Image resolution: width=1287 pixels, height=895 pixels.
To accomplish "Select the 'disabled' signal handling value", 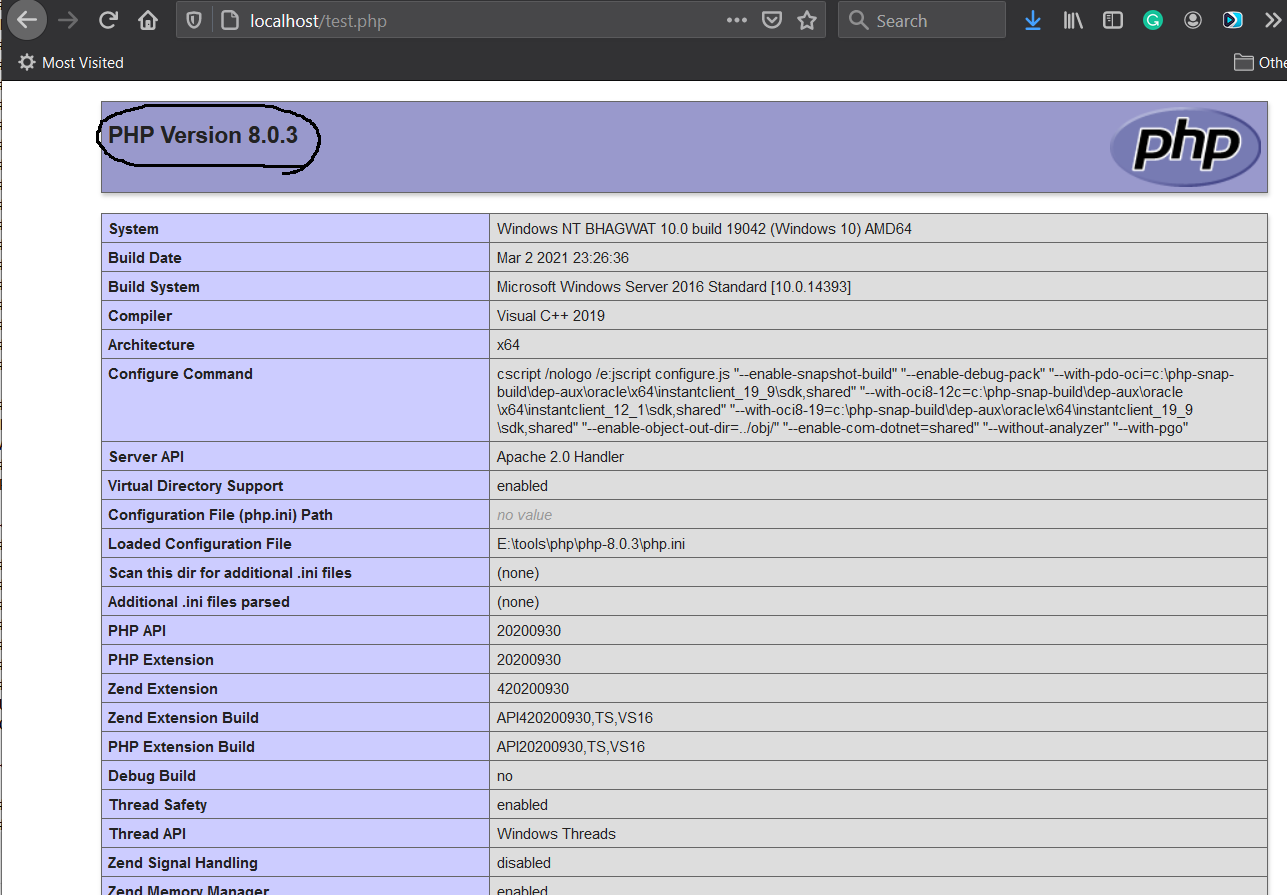I will 524,863.
